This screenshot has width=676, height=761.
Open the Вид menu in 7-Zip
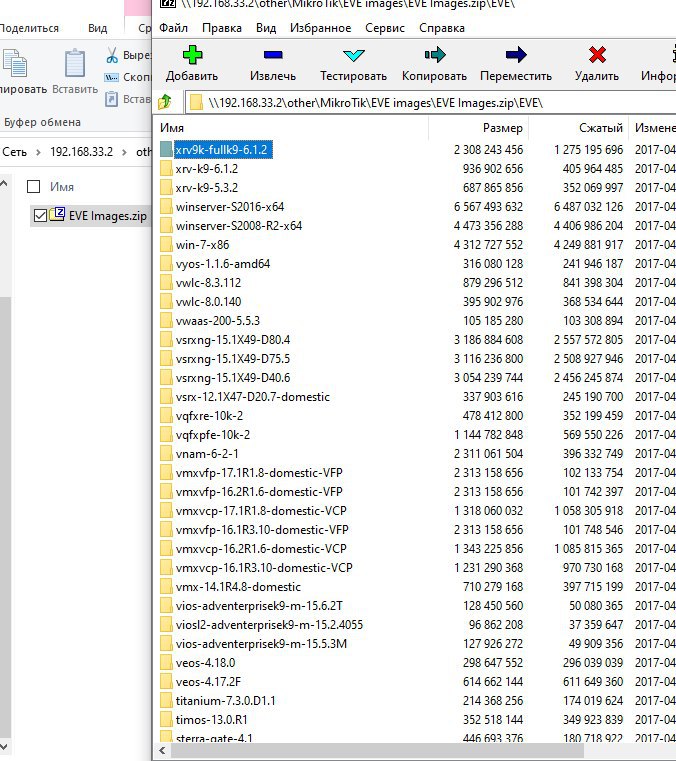coord(266,28)
